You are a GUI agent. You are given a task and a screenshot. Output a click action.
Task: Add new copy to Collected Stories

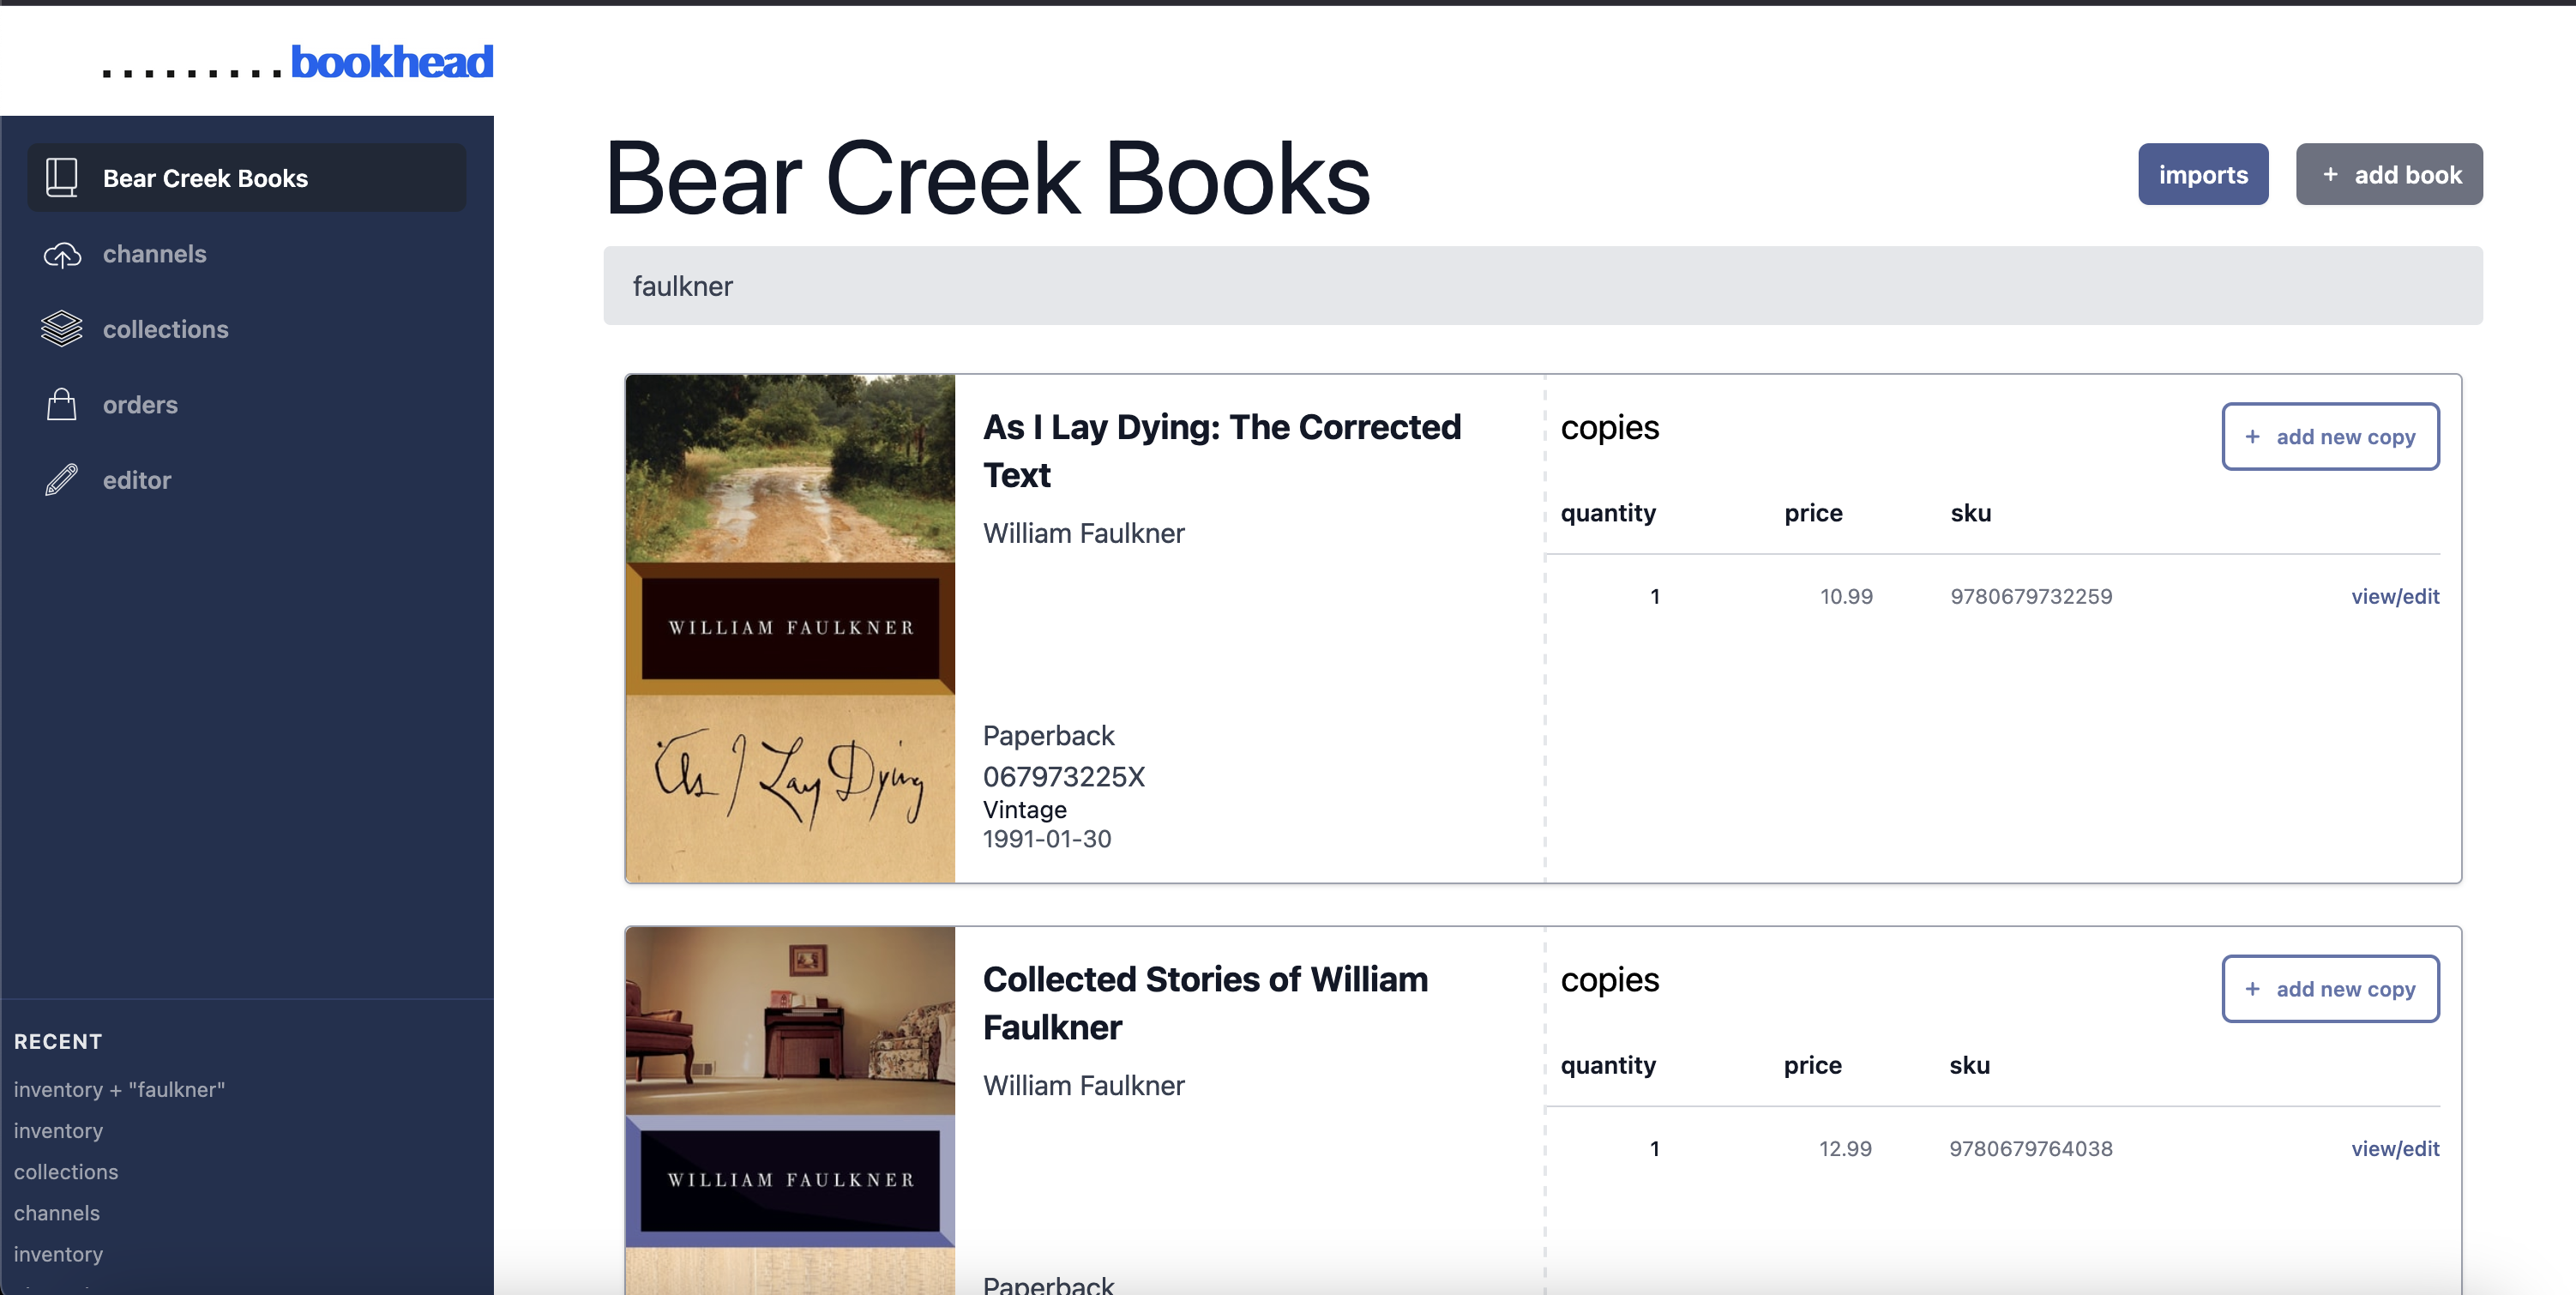(2330, 989)
